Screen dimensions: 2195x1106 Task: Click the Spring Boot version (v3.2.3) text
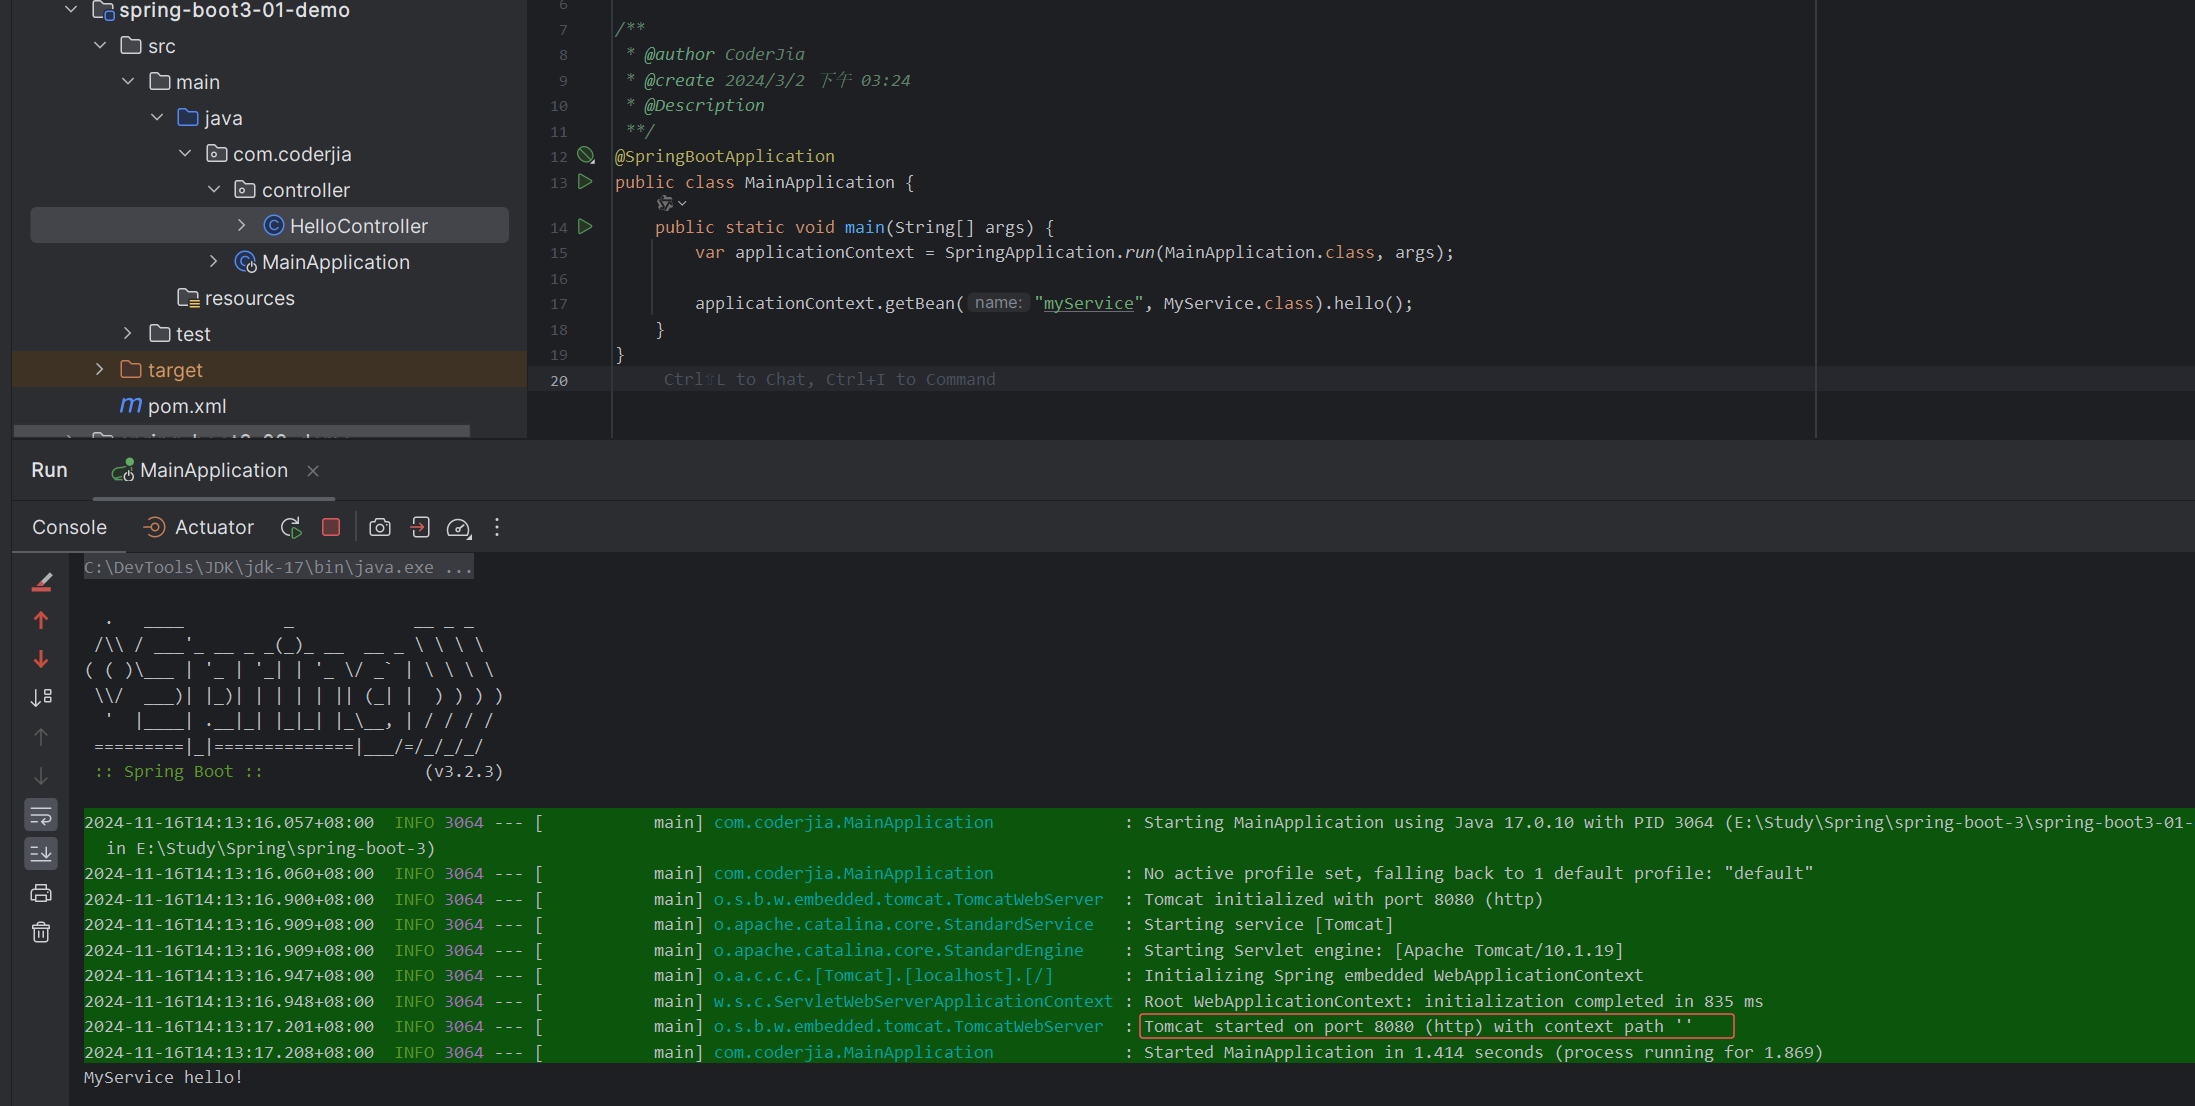click(464, 771)
